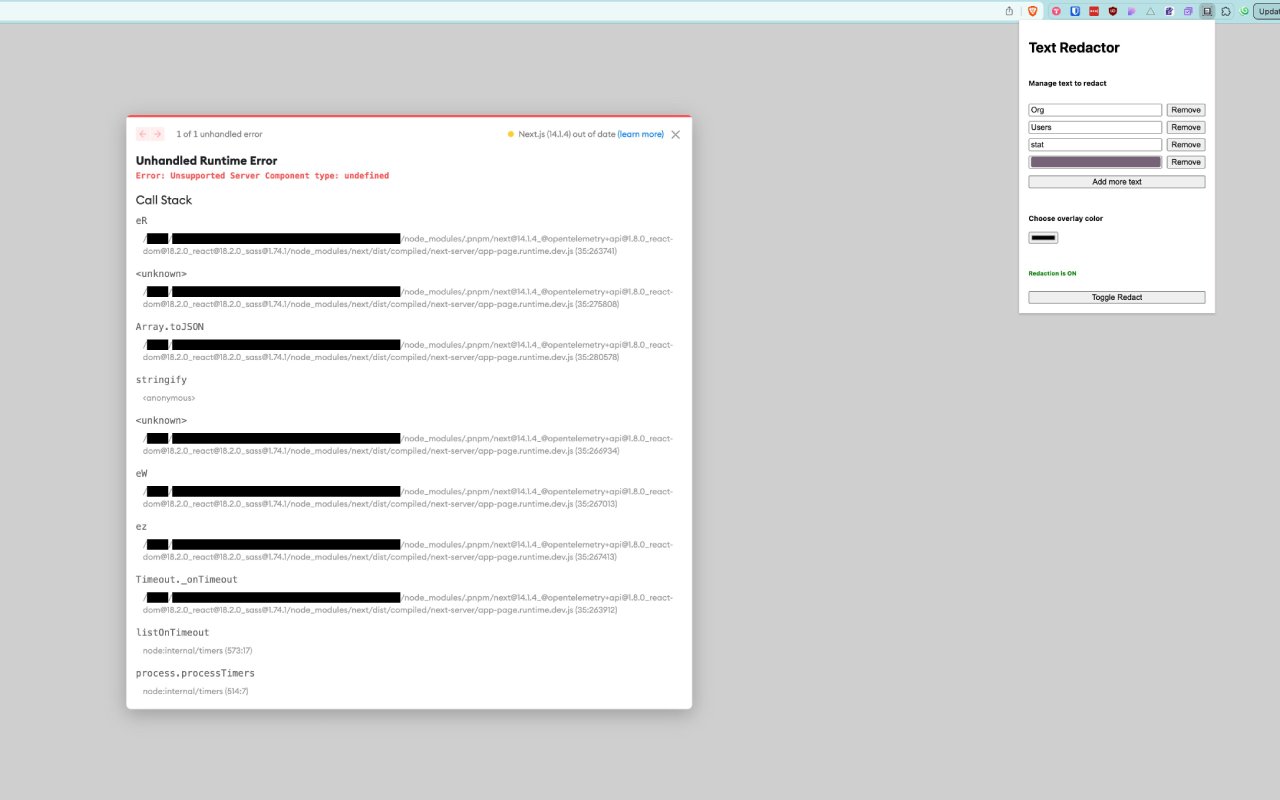Open the purple clipboard extension icon
Screen dimensions: 1280x800
tap(1169, 11)
